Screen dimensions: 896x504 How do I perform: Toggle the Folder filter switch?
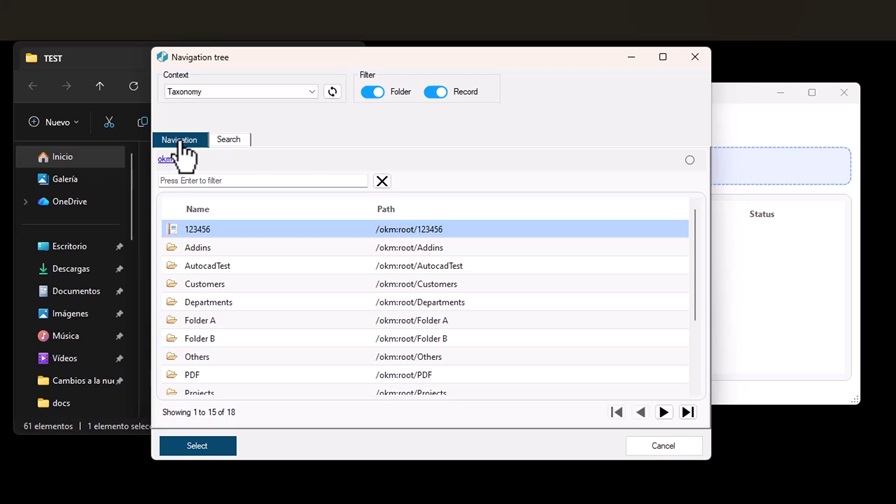pyautogui.click(x=373, y=92)
